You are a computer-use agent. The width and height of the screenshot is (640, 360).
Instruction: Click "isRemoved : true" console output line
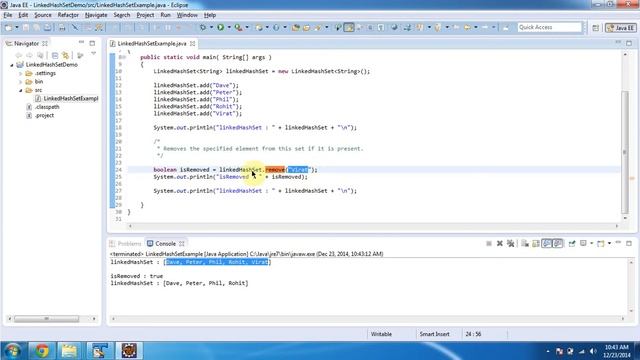coord(137,276)
